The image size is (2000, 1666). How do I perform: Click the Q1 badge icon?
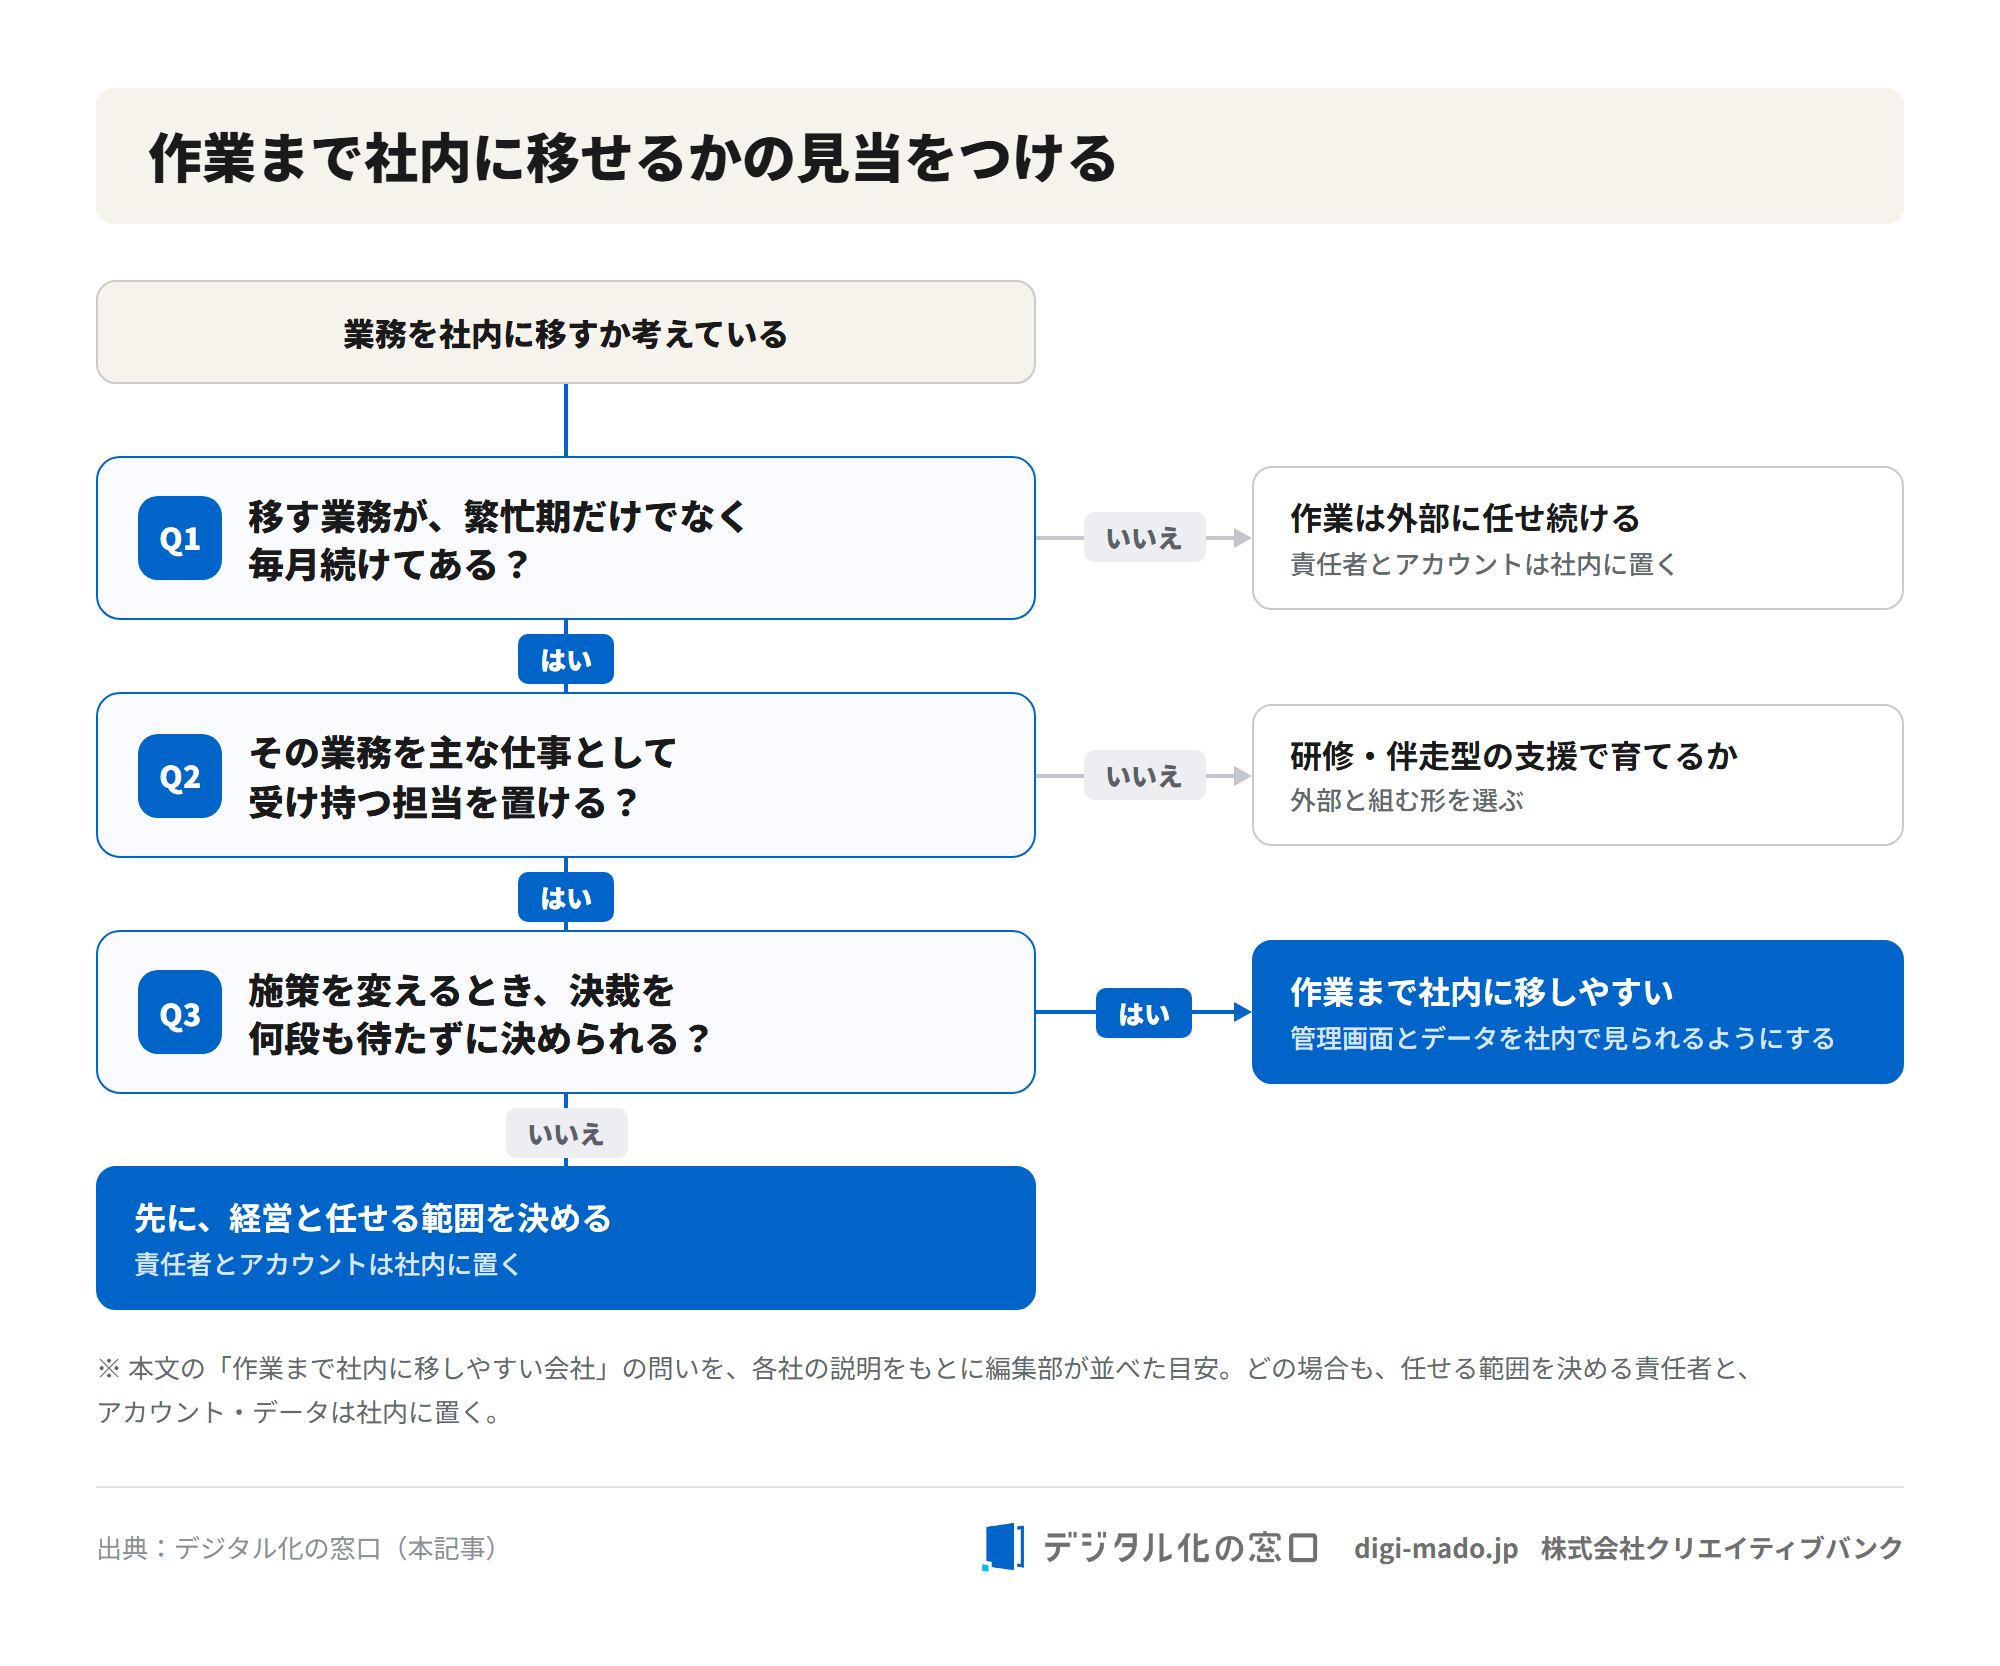(x=180, y=538)
